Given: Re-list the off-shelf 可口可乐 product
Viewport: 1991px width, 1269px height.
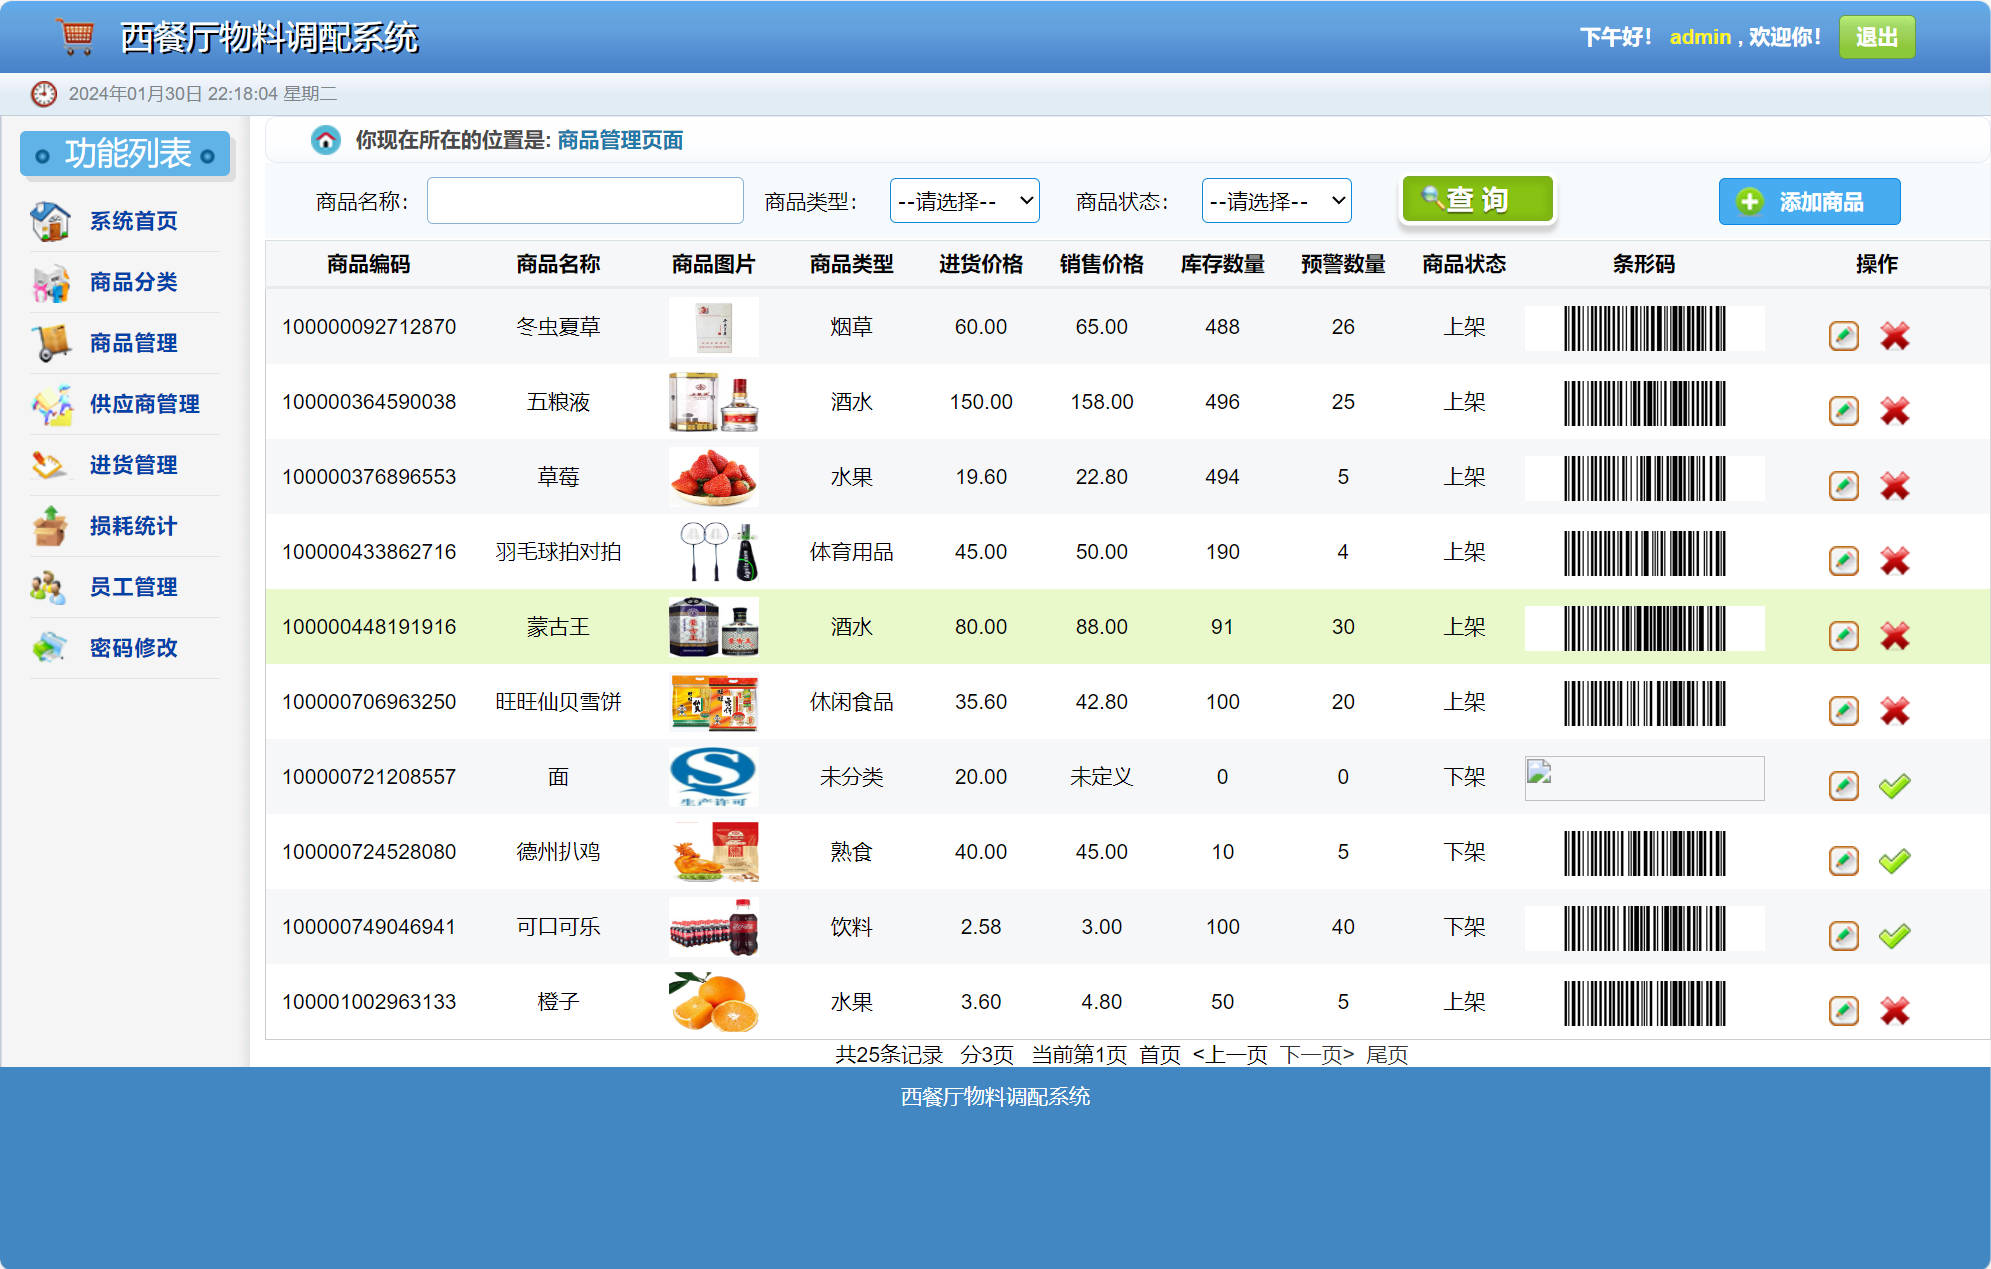Looking at the screenshot, I should [x=1895, y=936].
